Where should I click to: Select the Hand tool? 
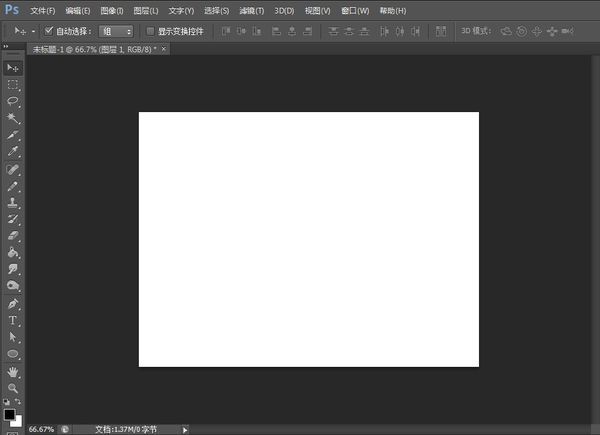[x=13, y=371]
